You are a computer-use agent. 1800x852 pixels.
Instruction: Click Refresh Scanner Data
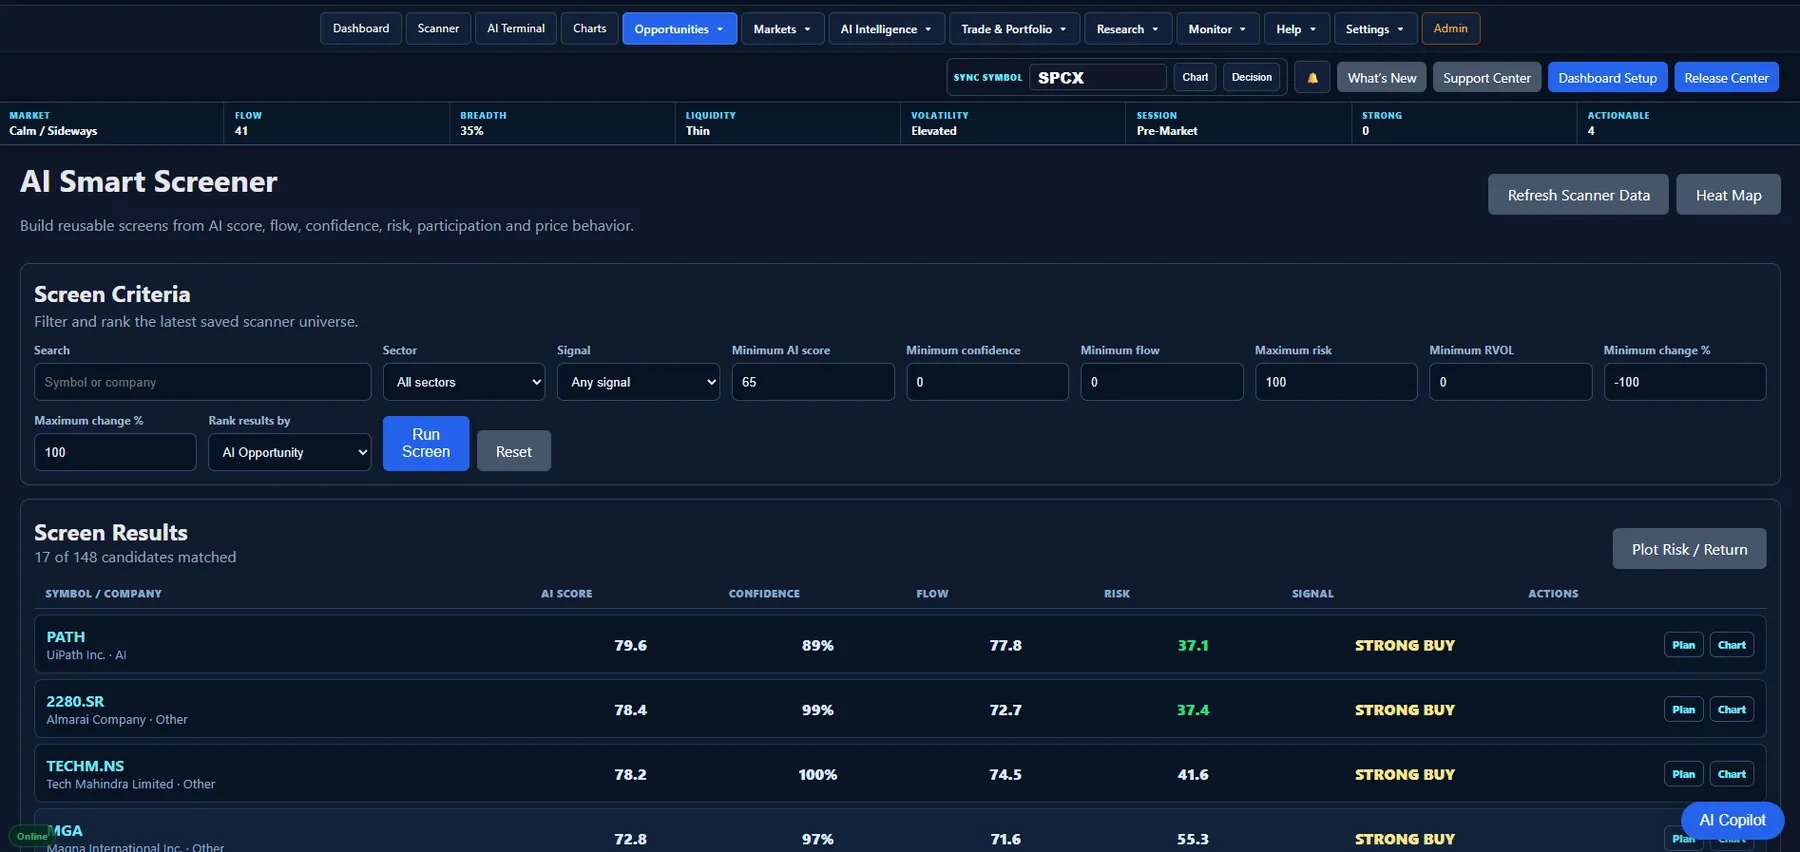point(1578,195)
